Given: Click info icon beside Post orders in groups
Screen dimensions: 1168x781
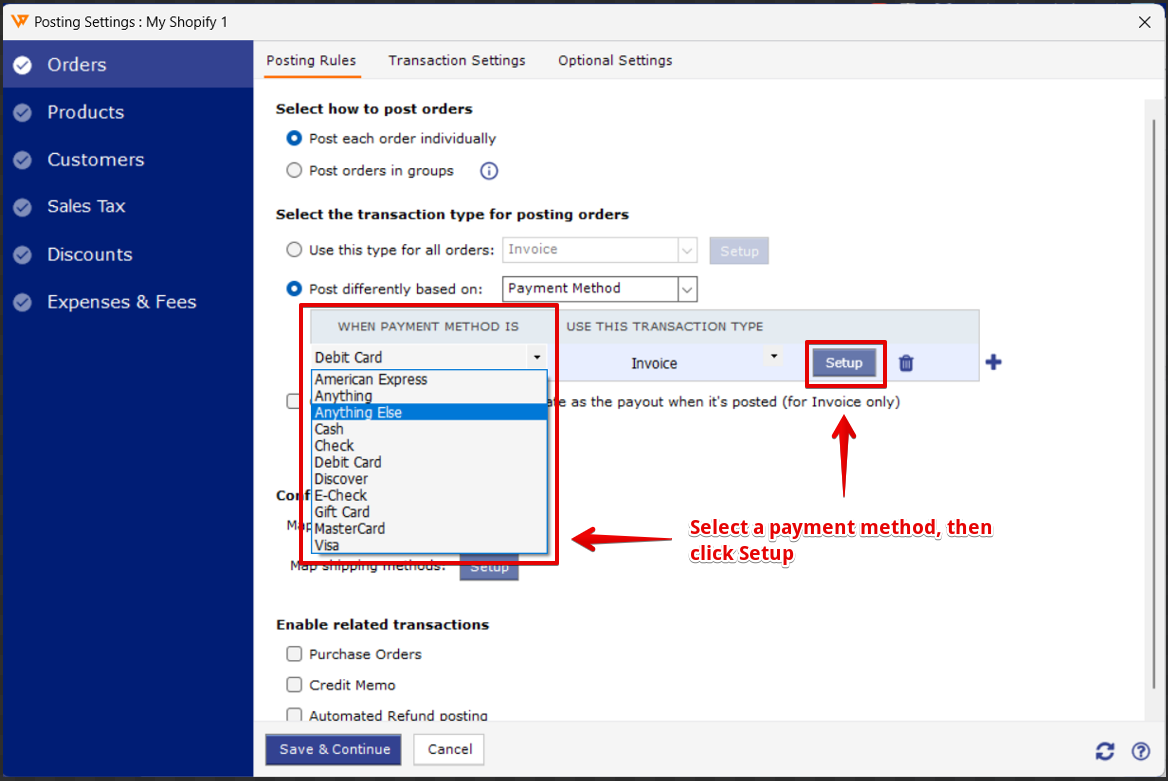Looking at the screenshot, I should pos(489,171).
